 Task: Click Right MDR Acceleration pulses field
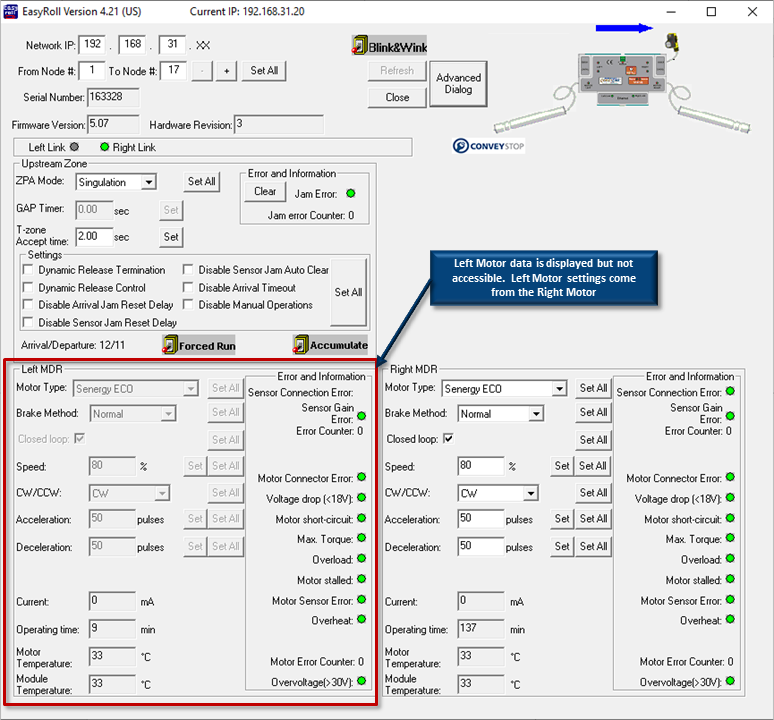(481, 518)
